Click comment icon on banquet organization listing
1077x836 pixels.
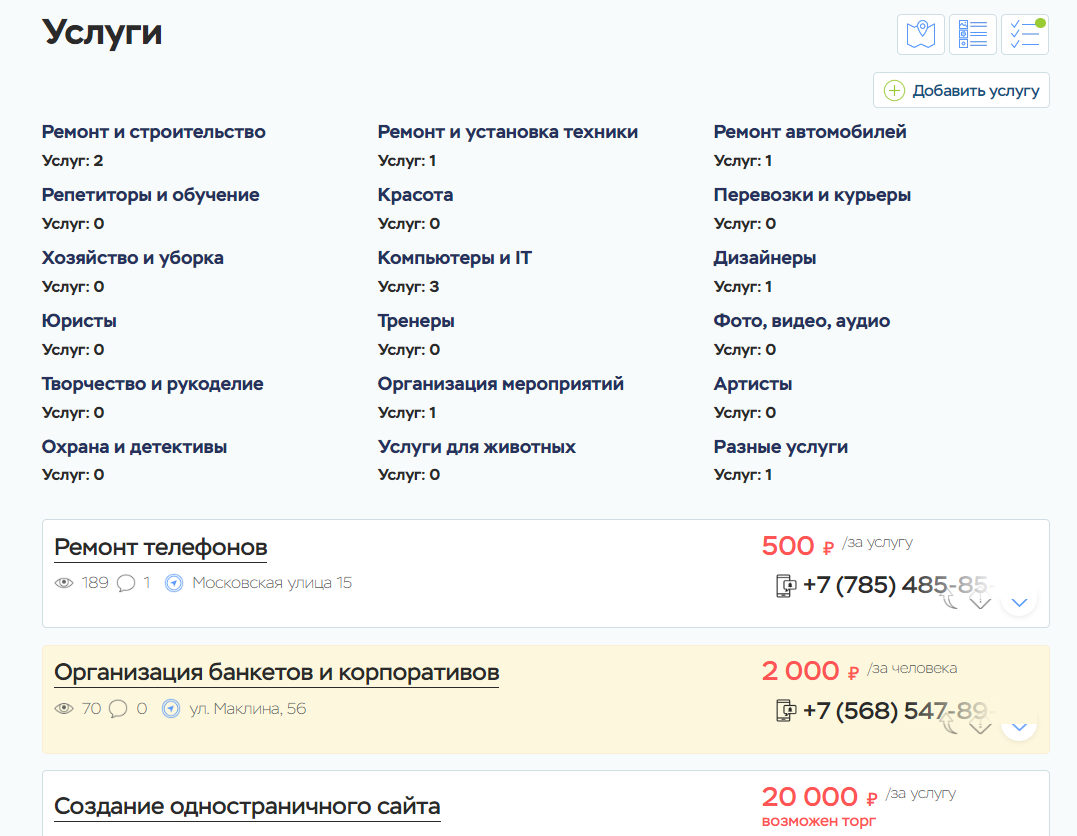click(118, 709)
